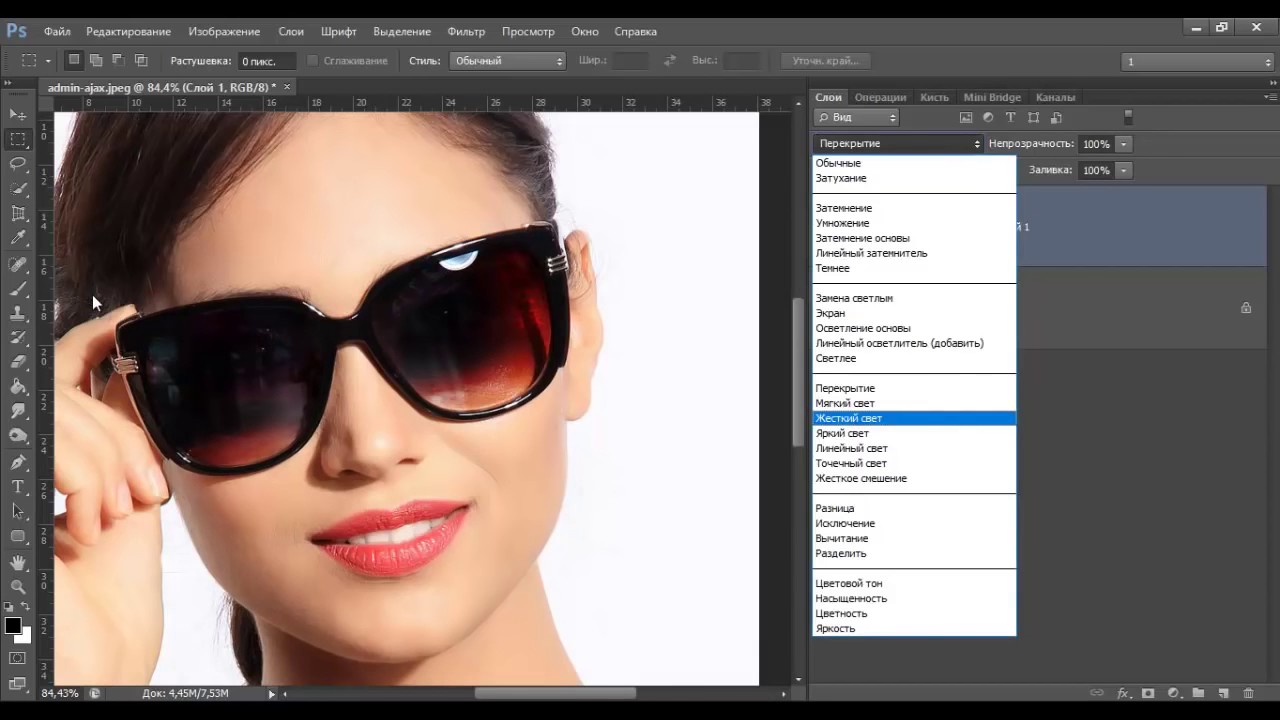1280x720 pixels.
Task: Select the Horizontal Type tool
Action: [x=18, y=487]
